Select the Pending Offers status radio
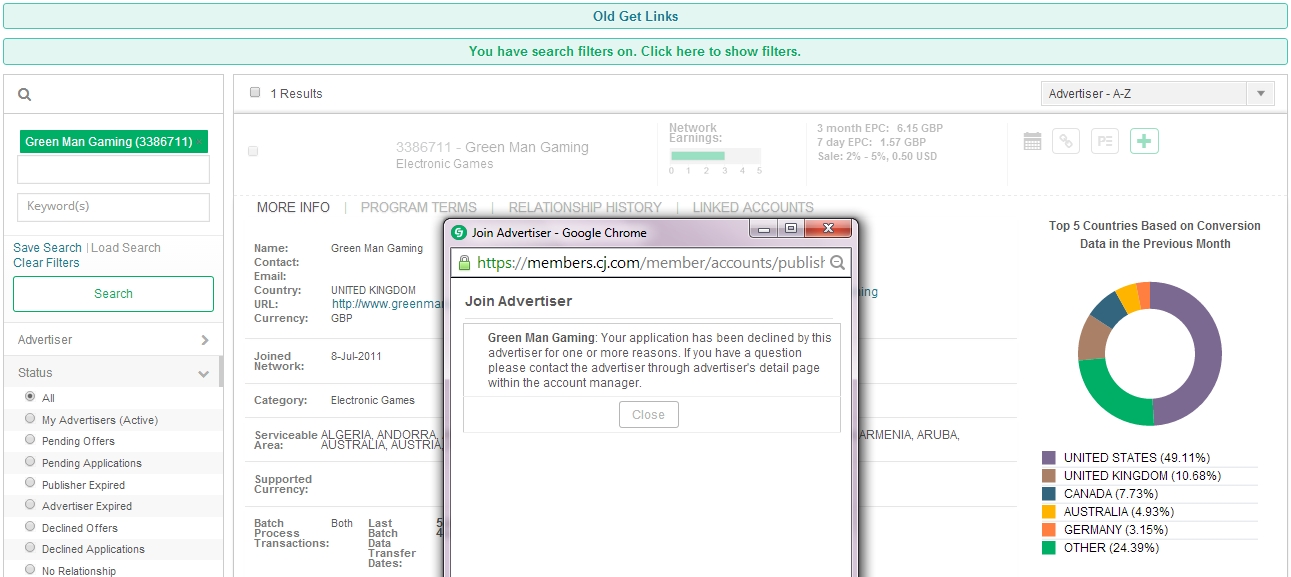1291x577 pixels. pyautogui.click(x=31, y=440)
